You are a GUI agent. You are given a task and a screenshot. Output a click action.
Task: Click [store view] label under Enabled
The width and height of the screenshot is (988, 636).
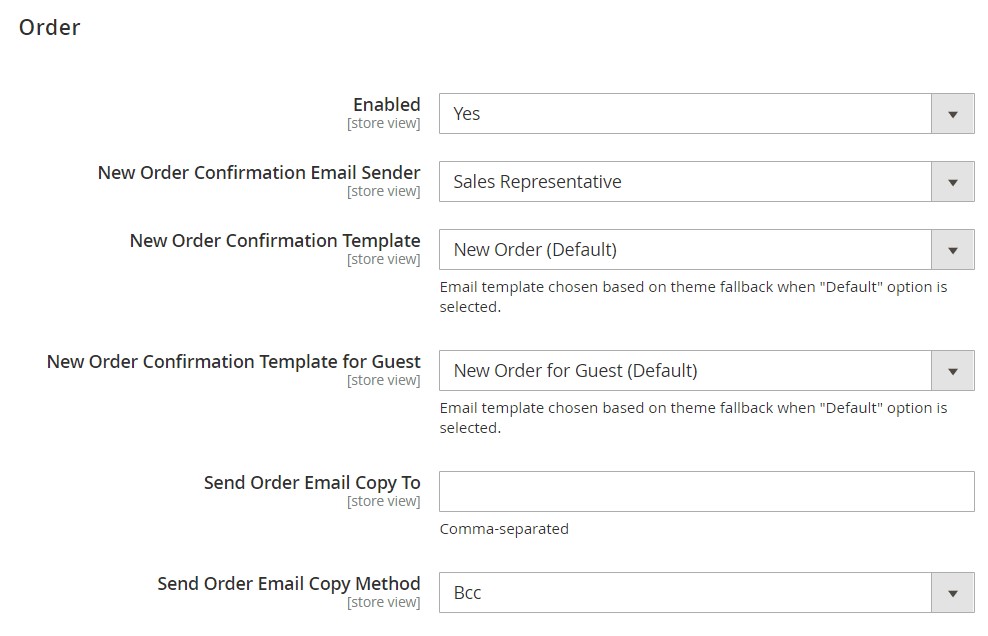[384, 122]
